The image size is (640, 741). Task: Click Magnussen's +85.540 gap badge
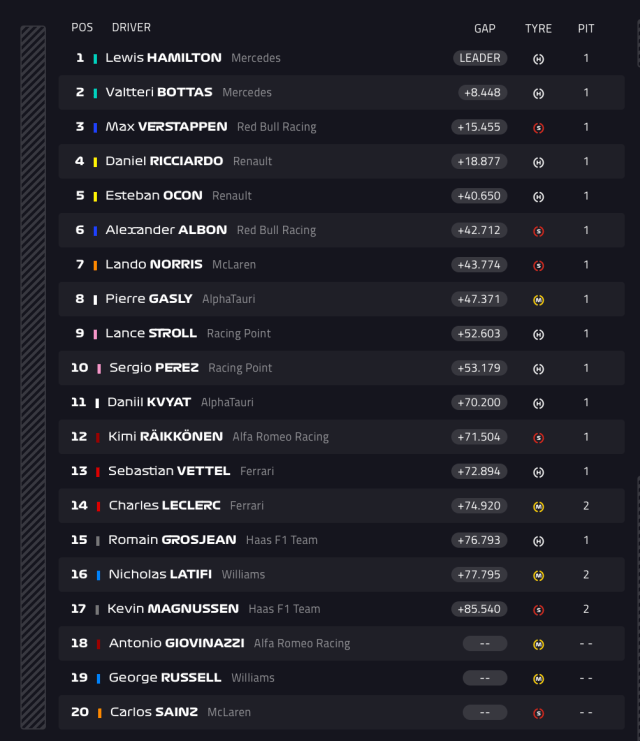480,609
